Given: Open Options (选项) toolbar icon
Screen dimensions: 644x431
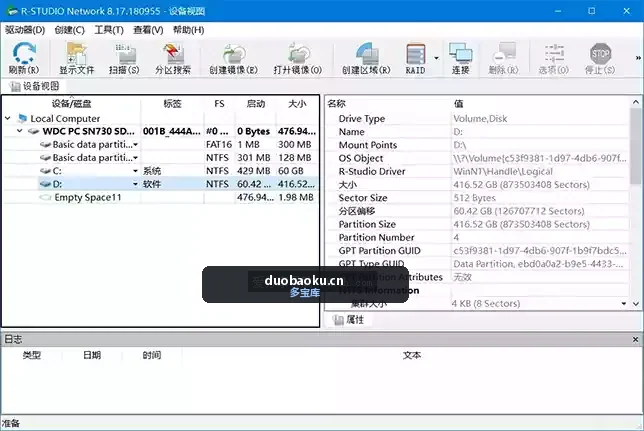Looking at the screenshot, I should pyautogui.click(x=554, y=58).
